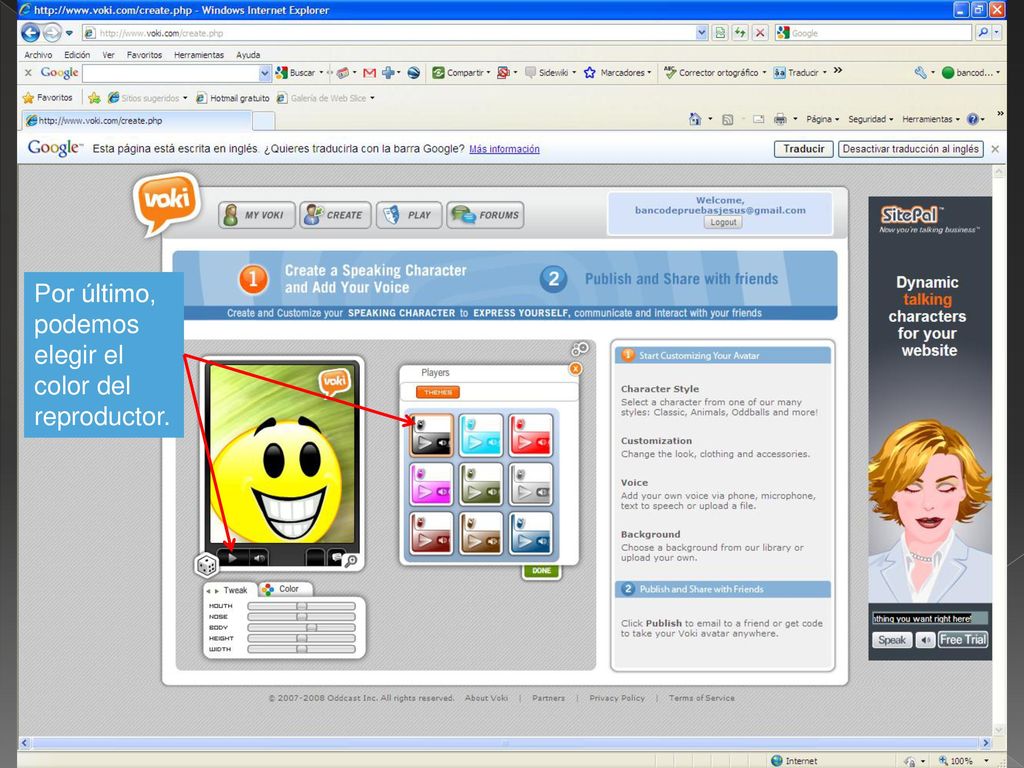
Task: Close the Players panel with orange X
Action: (575, 369)
